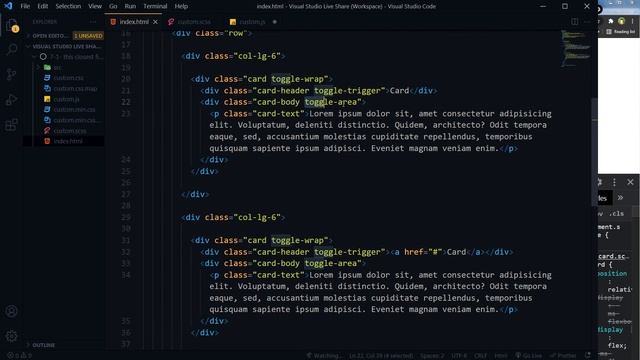Close the DevTools panel in browser window
The width and height of the screenshot is (640, 360).
tap(630, 182)
